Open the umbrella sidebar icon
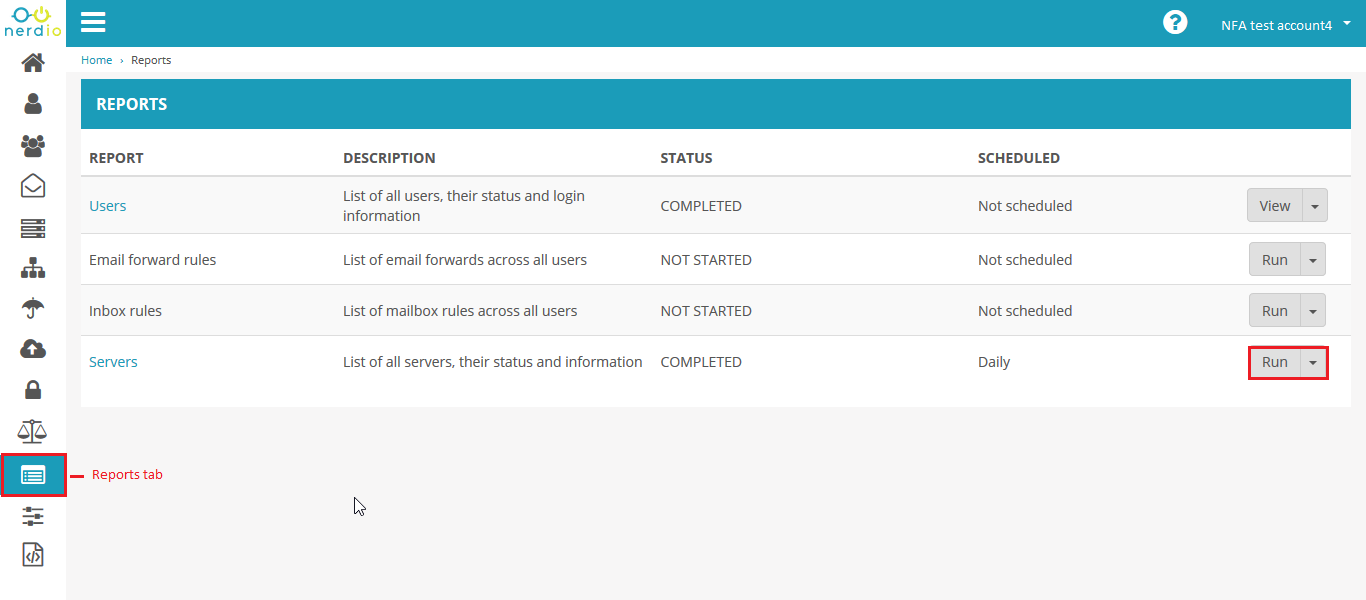 tap(33, 308)
